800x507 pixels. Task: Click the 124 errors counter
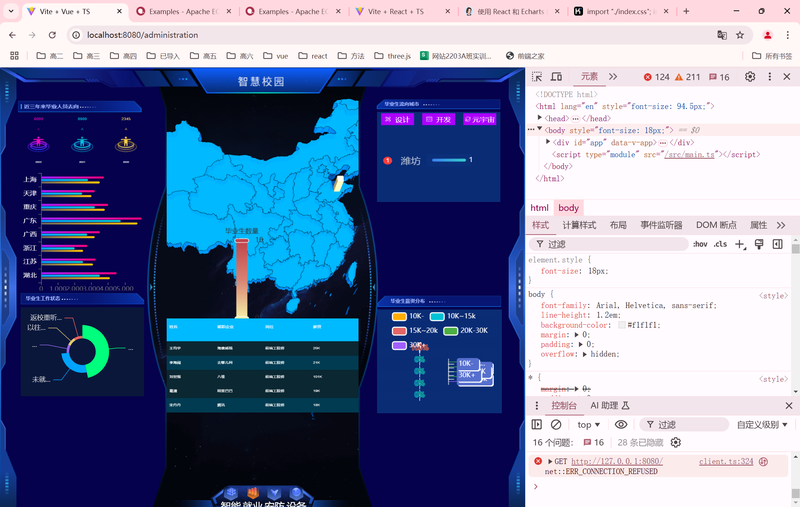(x=657, y=77)
